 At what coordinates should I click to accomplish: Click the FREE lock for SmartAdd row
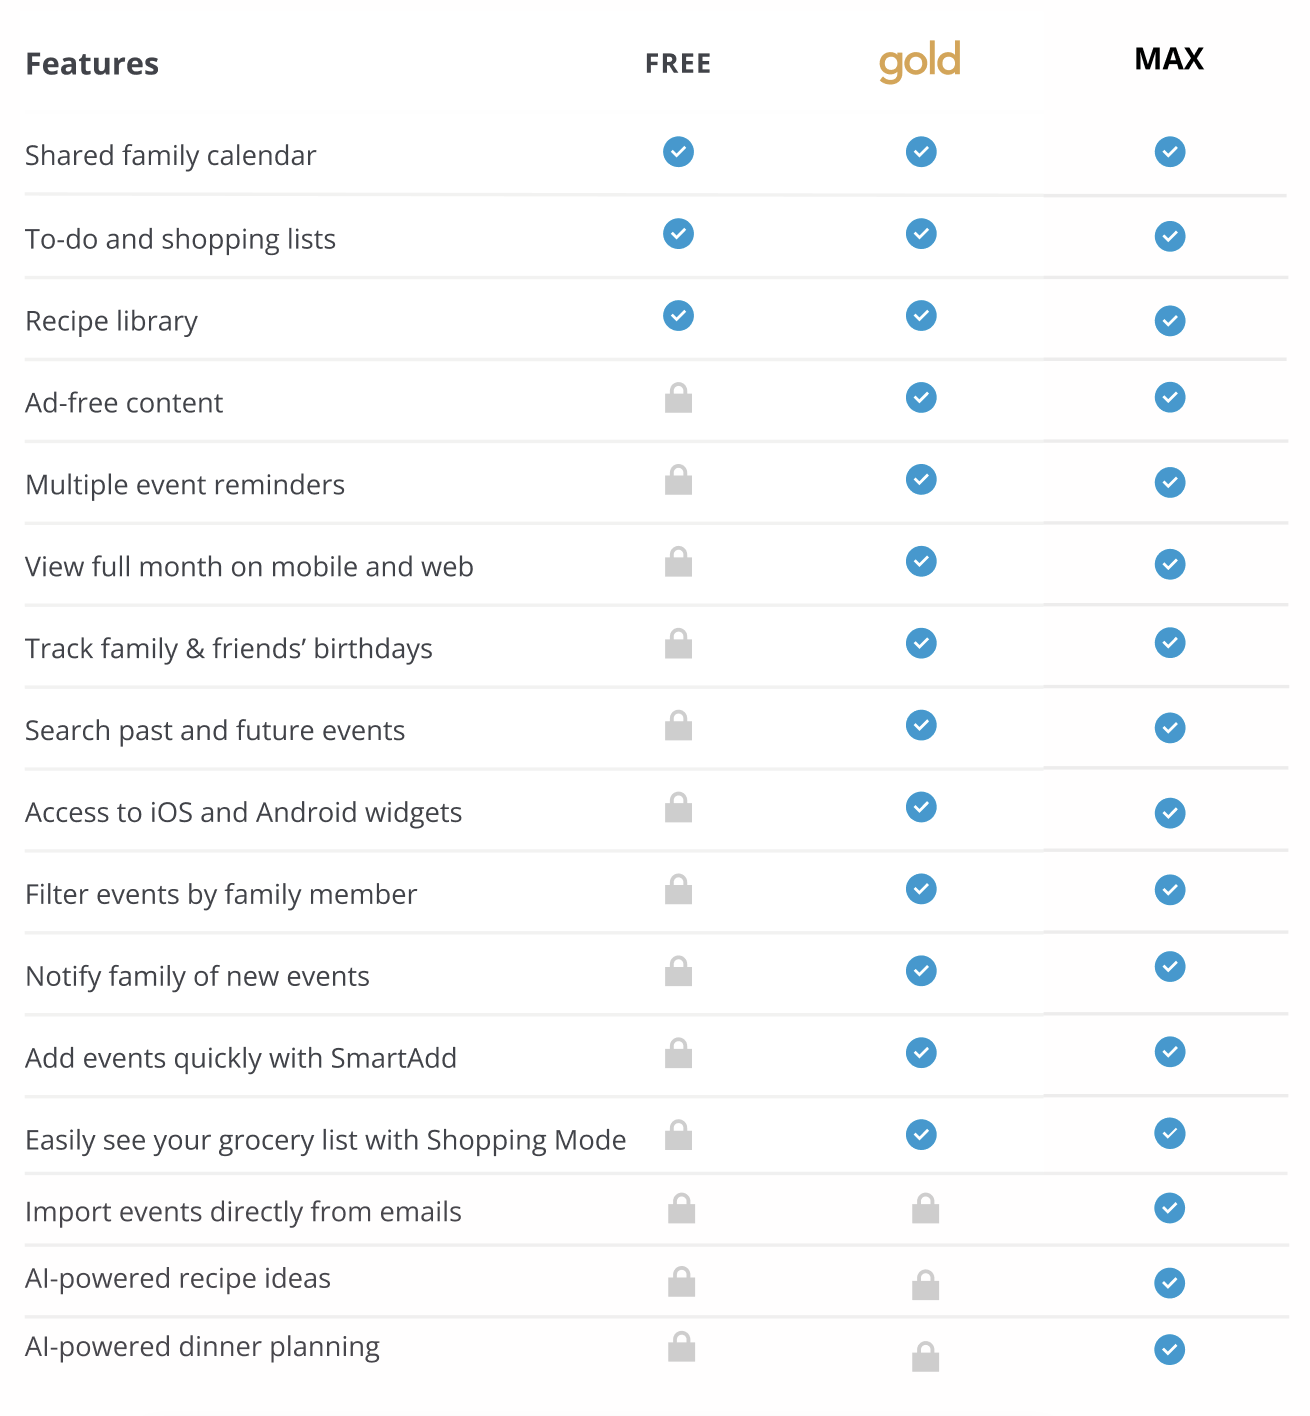678,1053
